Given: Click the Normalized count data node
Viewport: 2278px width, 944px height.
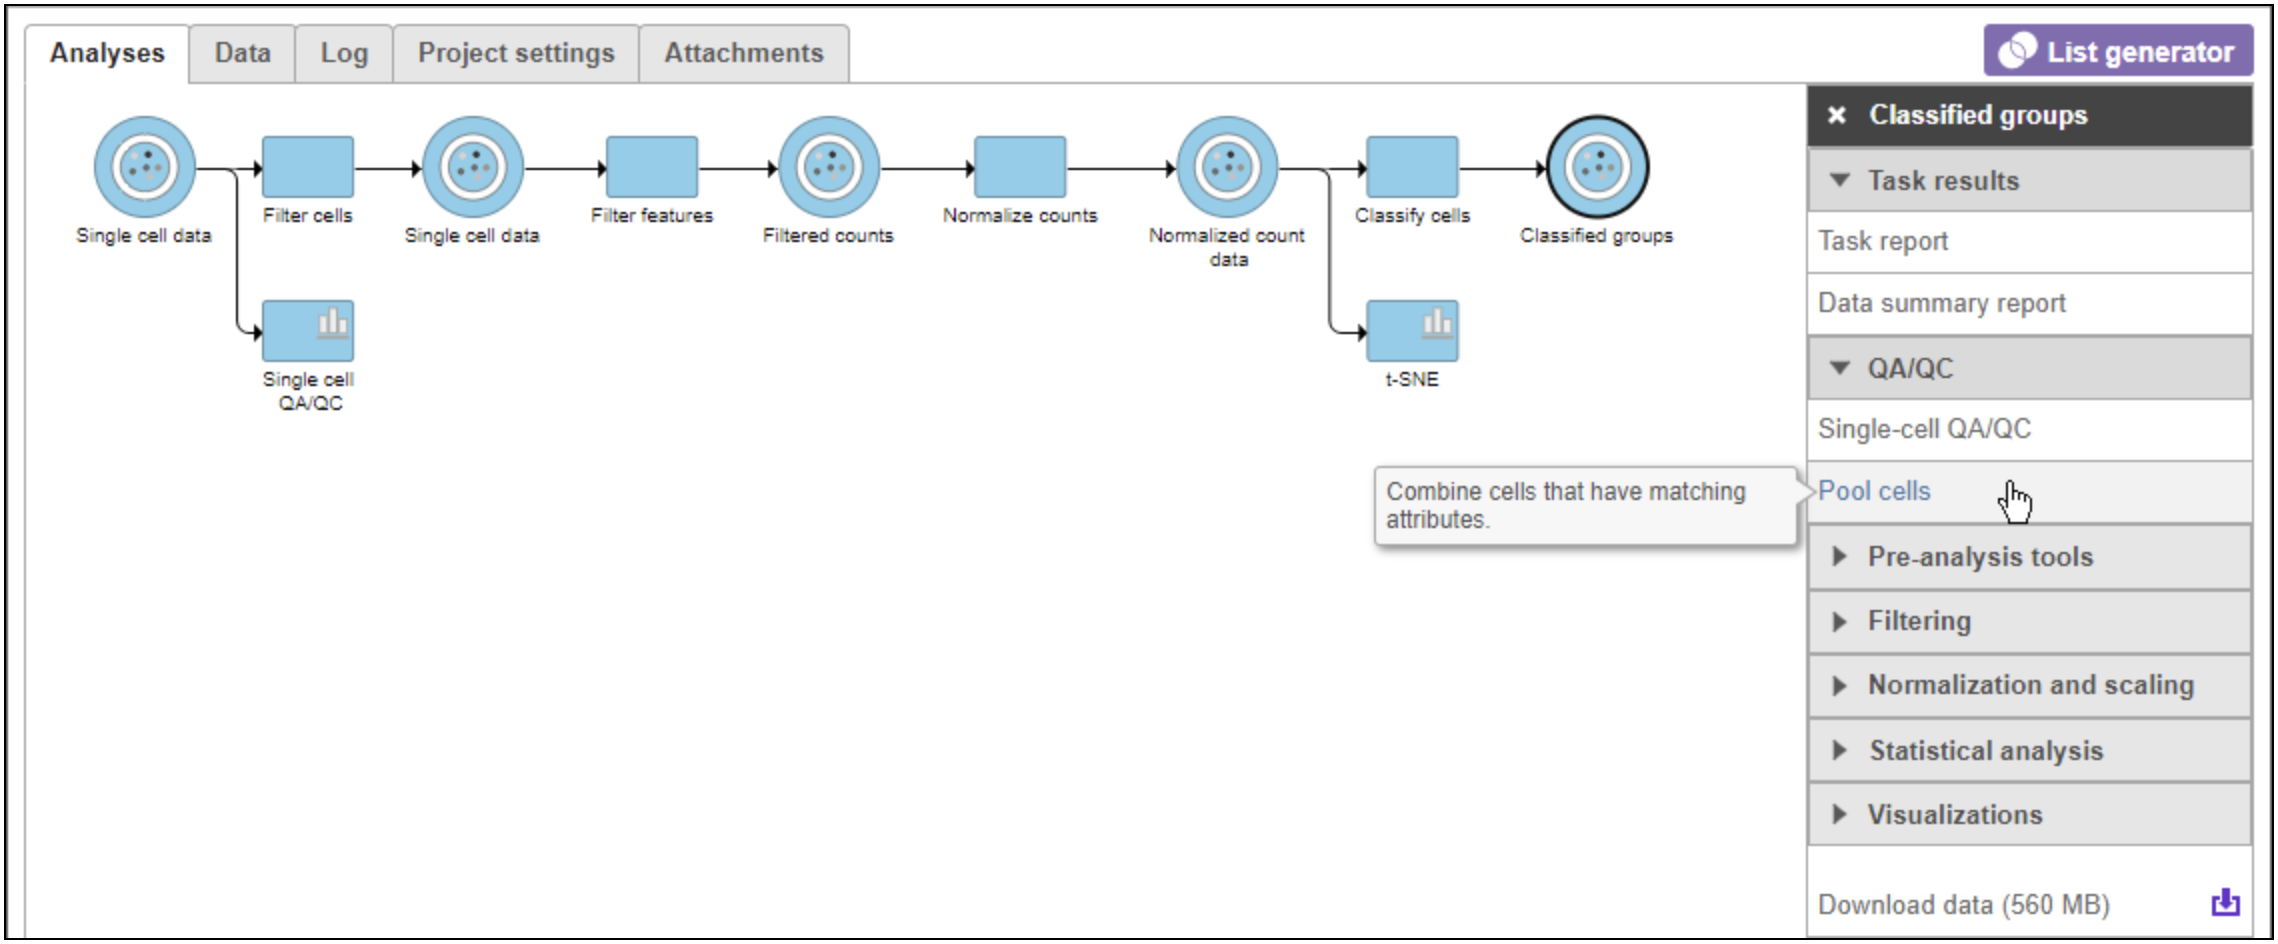Looking at the screenshot, I should pos(1227,167).
